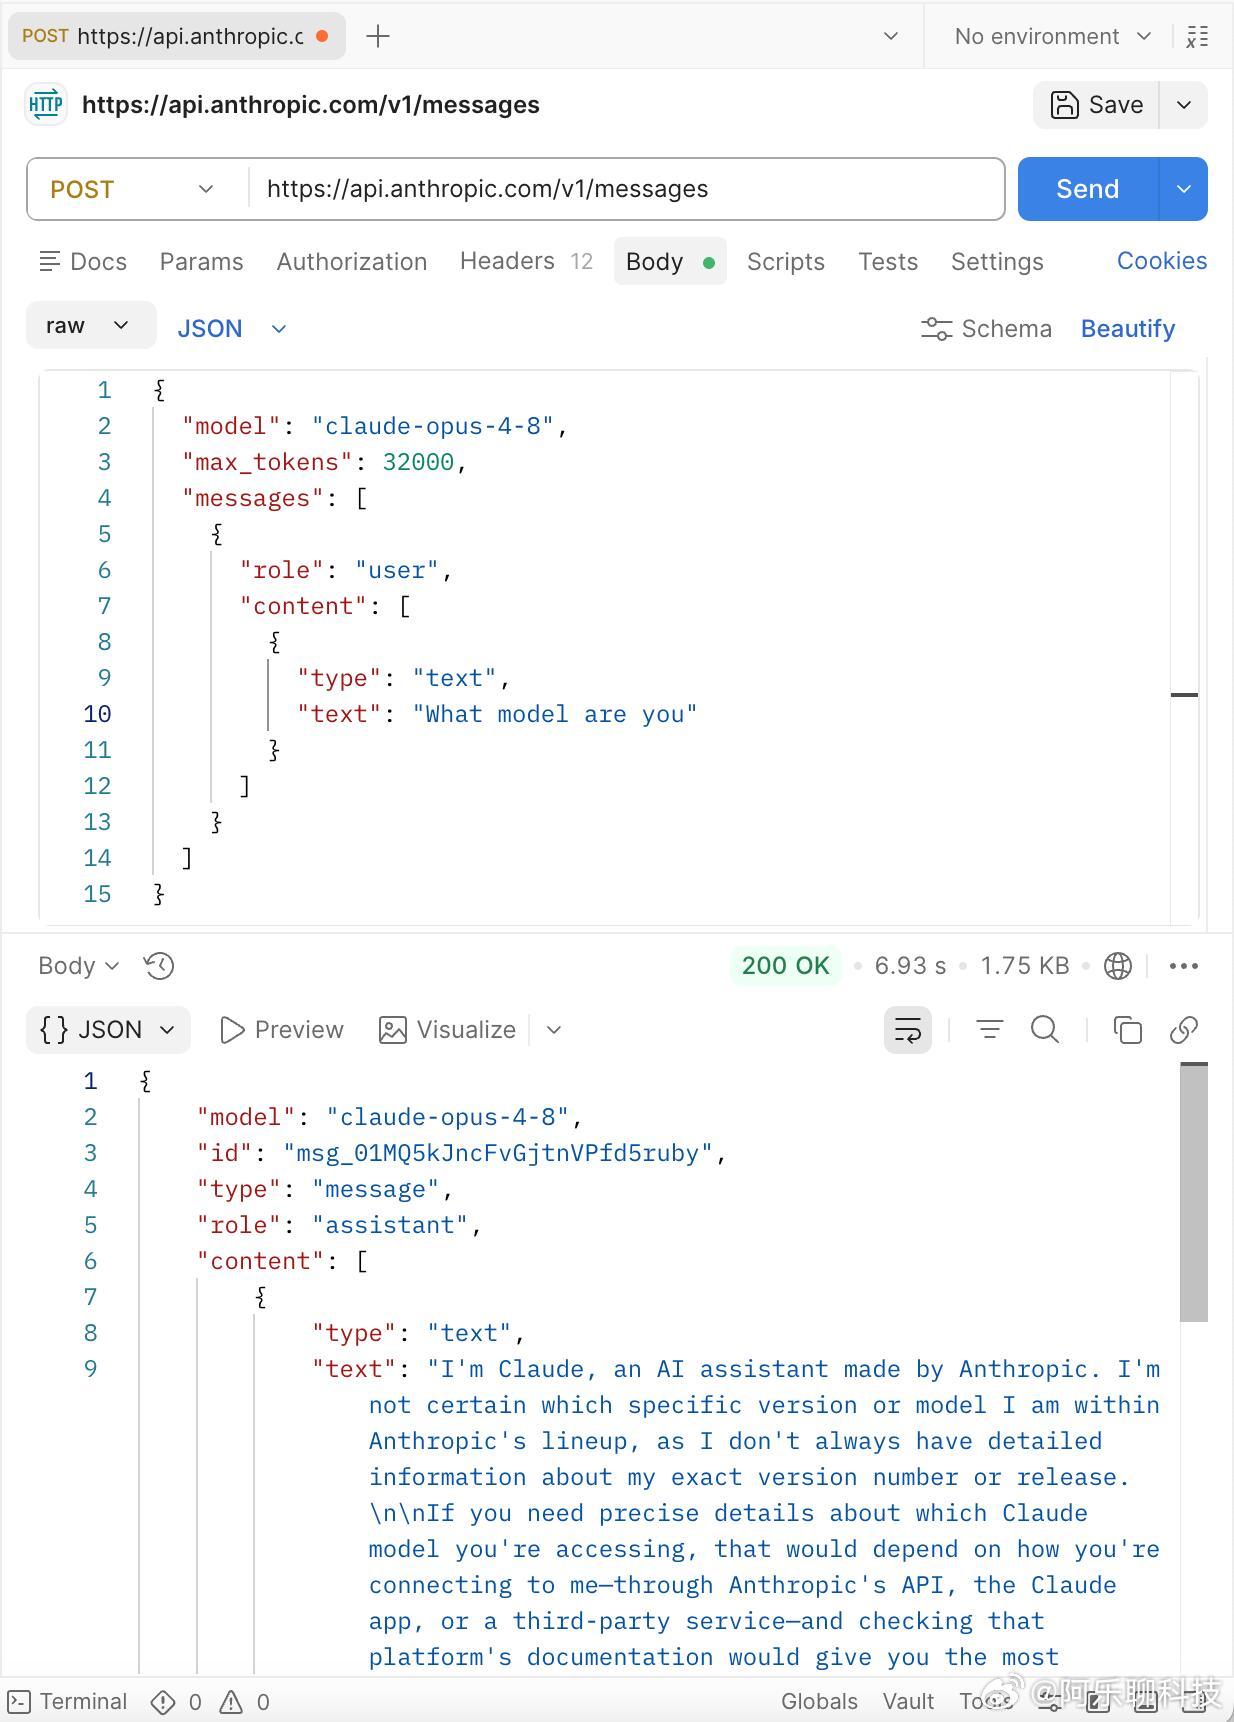The height and width of the screenshot is (1722, 1234).
Task: Switch to the Params tab
Action: pos(201,262)
